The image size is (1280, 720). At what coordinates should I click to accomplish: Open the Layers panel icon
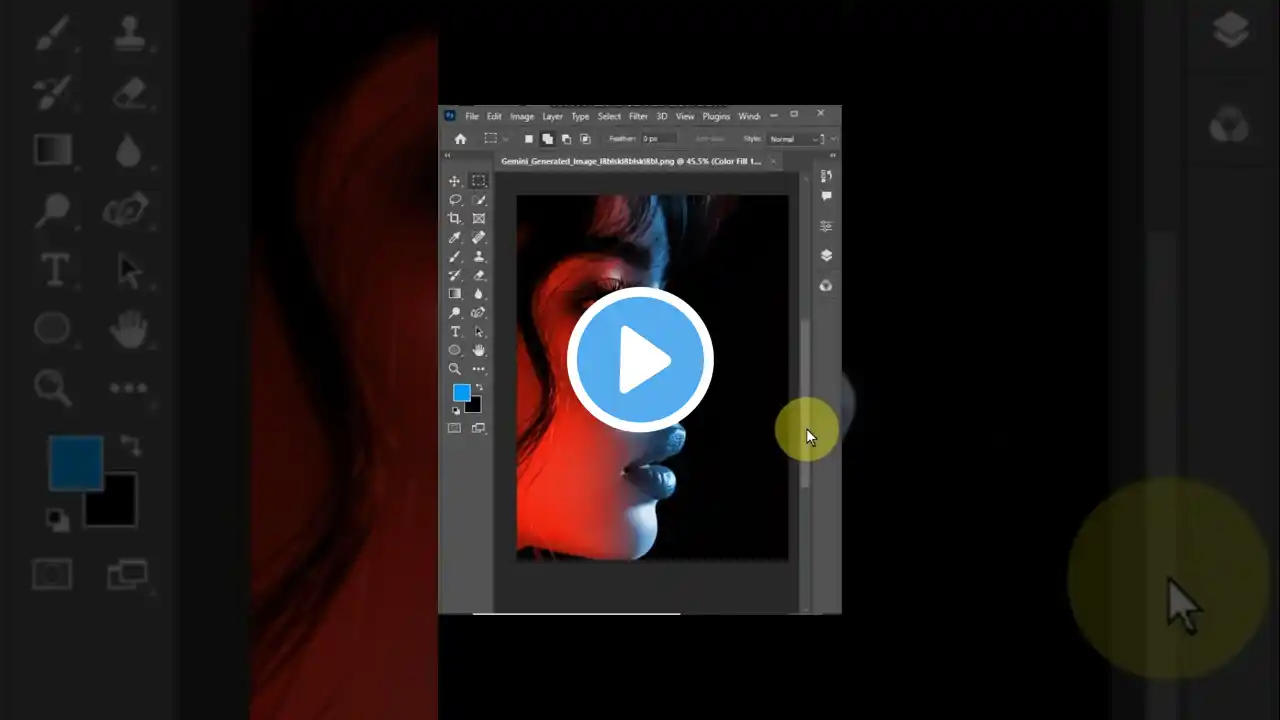pyautogui.click(x=826, y=255)
